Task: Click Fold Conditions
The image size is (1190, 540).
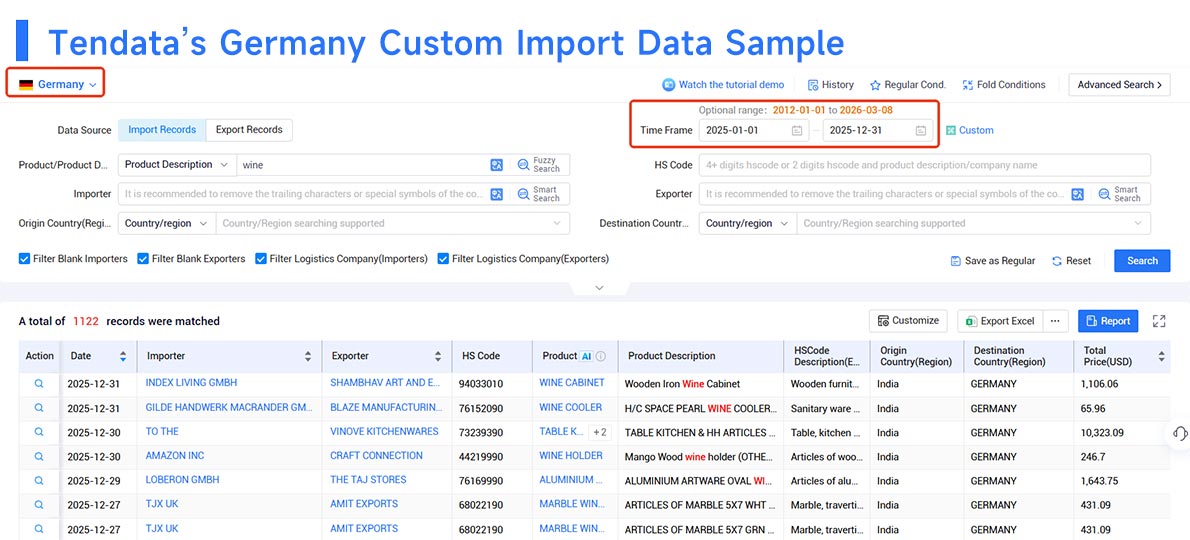Action: pos(1003,85)
